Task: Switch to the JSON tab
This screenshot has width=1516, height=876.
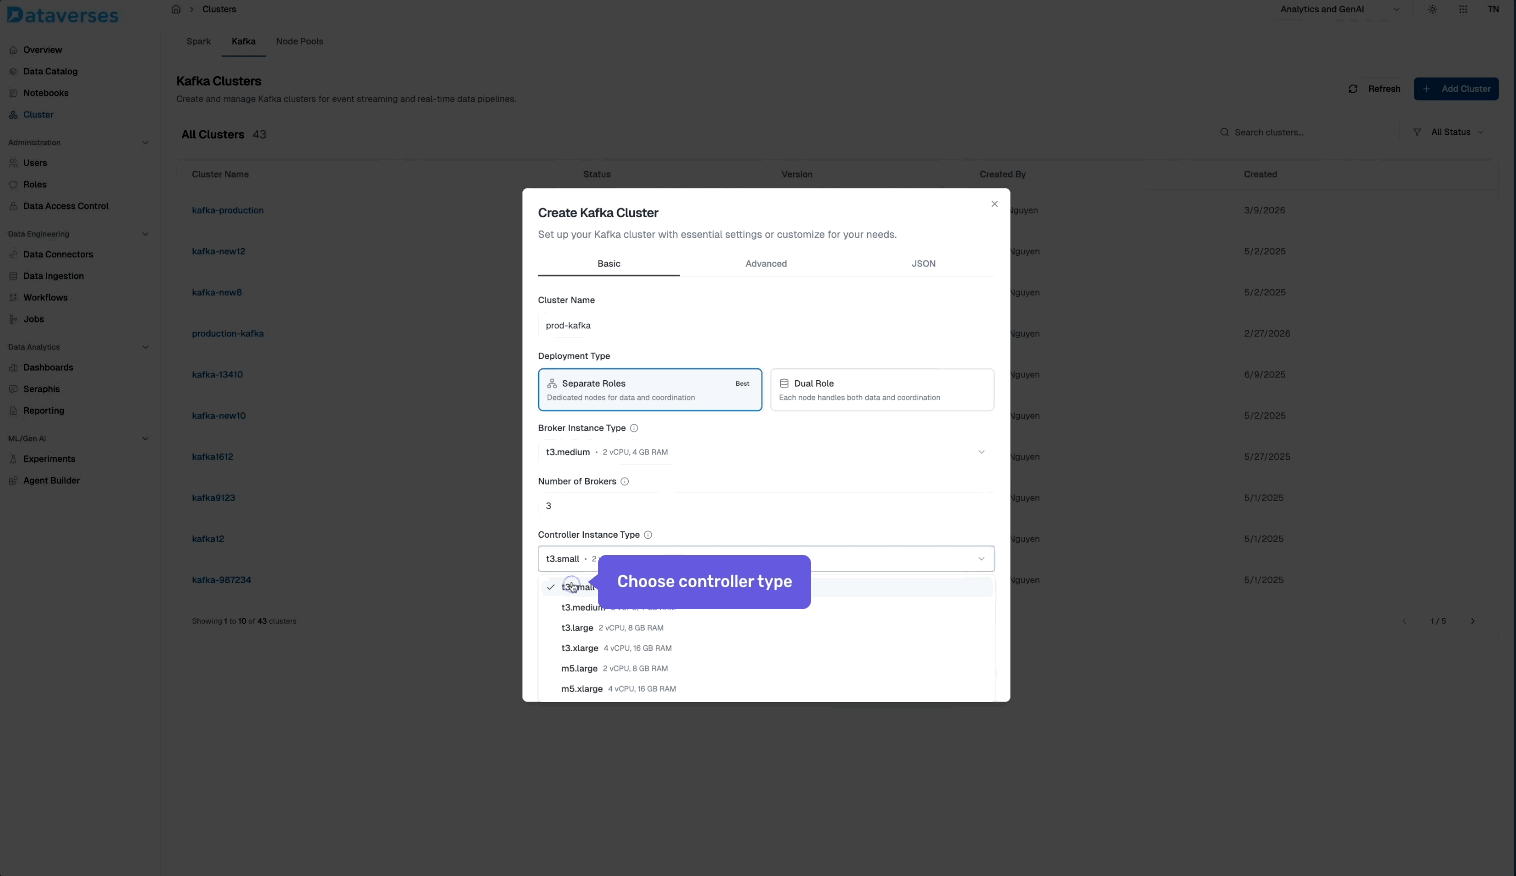Action: (x=923, y=264)
